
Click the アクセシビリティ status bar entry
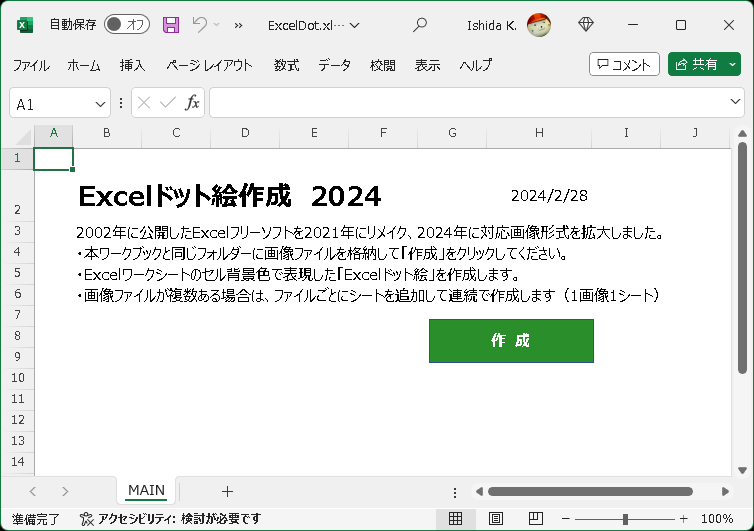171,518
